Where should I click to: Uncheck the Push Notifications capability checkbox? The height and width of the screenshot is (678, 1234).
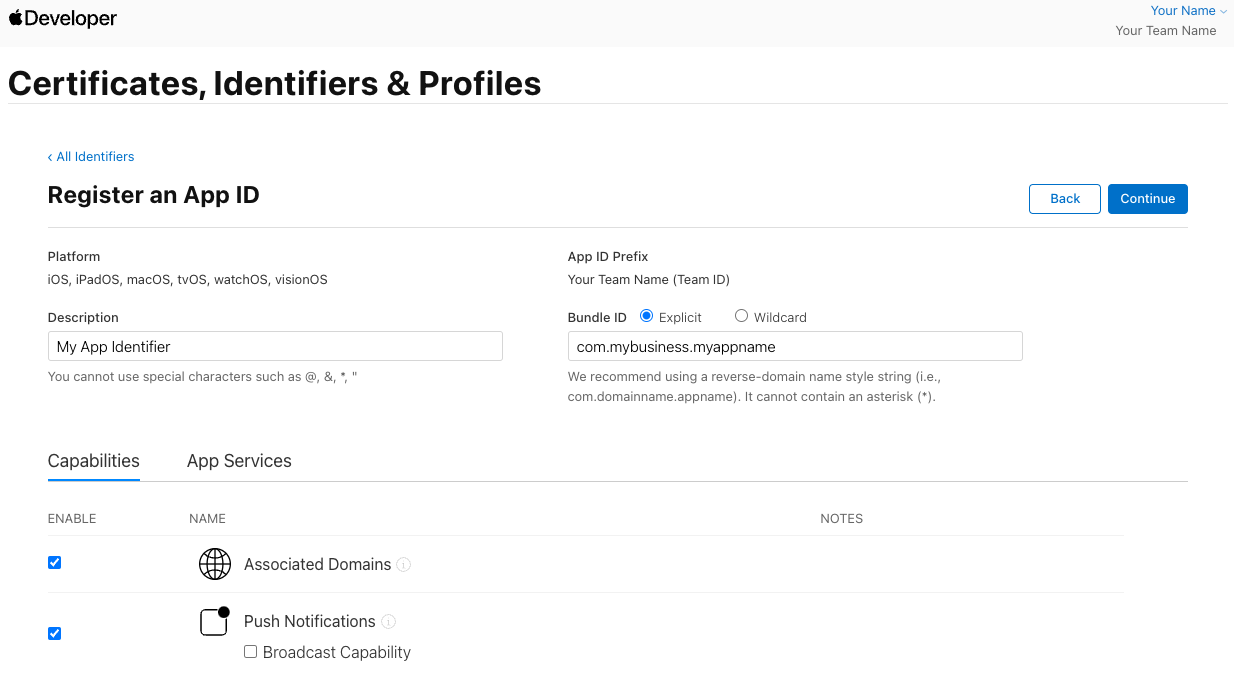(55, 633)
